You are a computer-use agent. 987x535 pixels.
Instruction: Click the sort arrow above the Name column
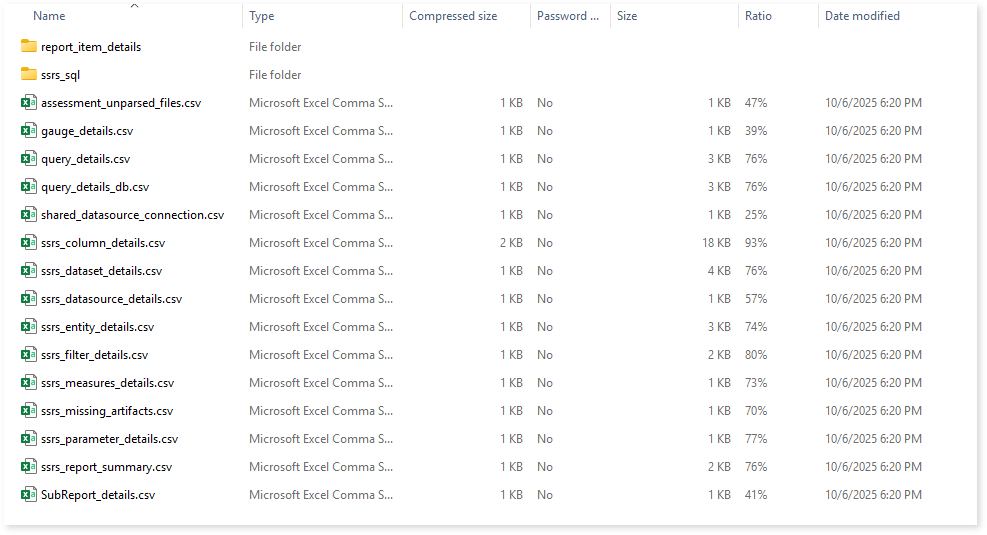(135, 5)
